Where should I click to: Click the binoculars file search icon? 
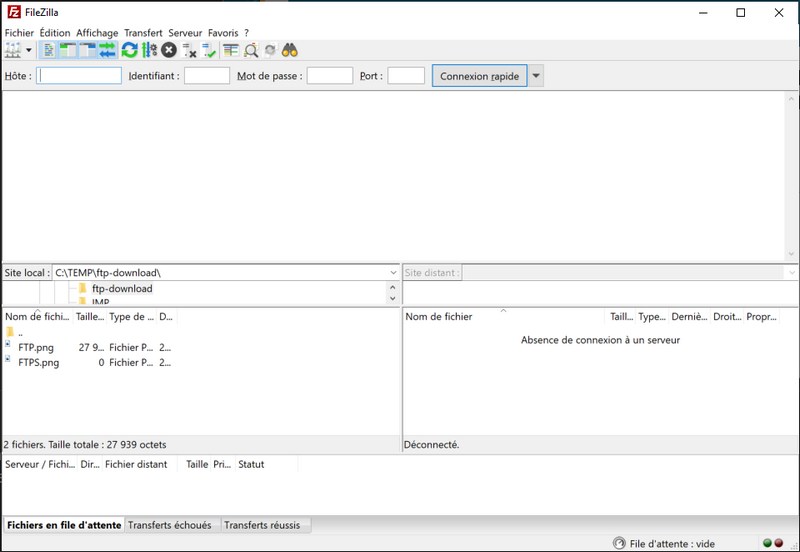point(290,50)
